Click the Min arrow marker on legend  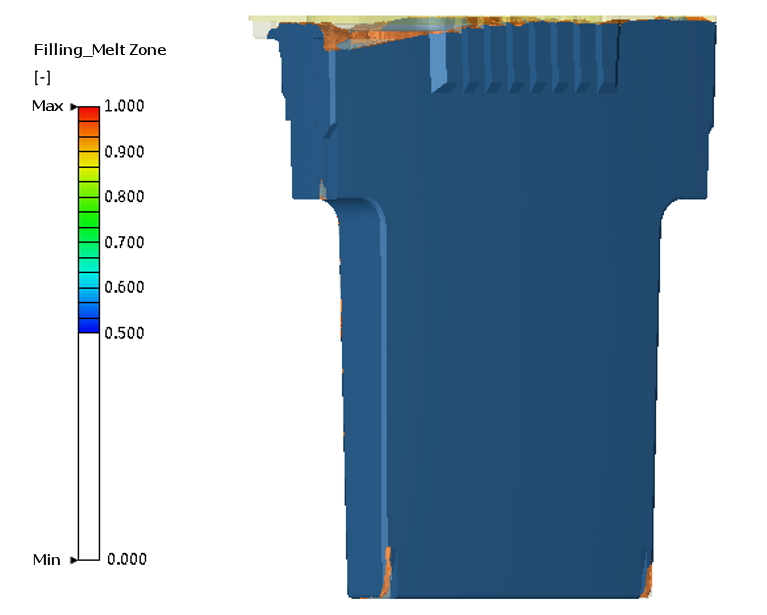pos(73,560)
